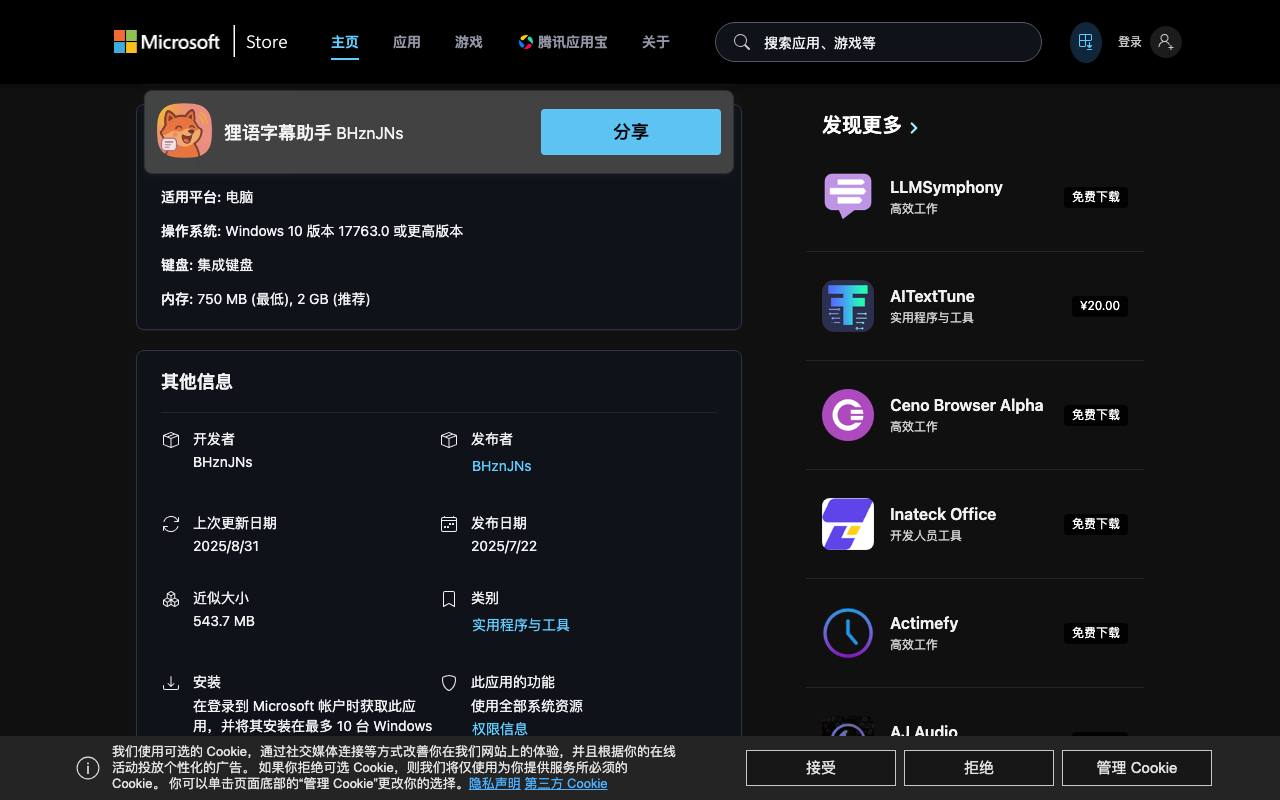Click the last-updated refresh icon
The height and width of the screenshot is (800, 1280).
point(171,524)
